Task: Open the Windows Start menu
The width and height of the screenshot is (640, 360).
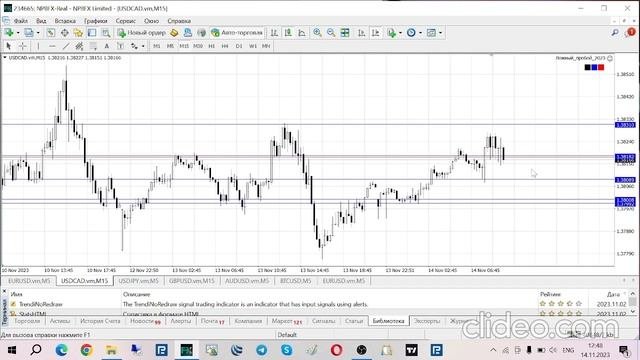Action: 11,350
